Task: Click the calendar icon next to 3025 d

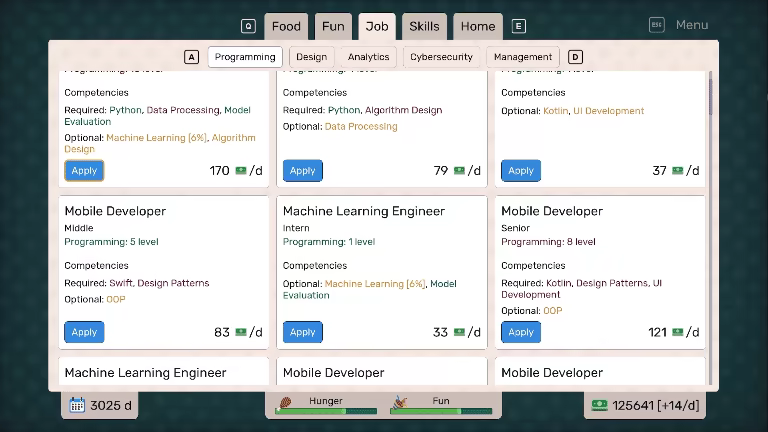Action: click(x=77, y=405)
